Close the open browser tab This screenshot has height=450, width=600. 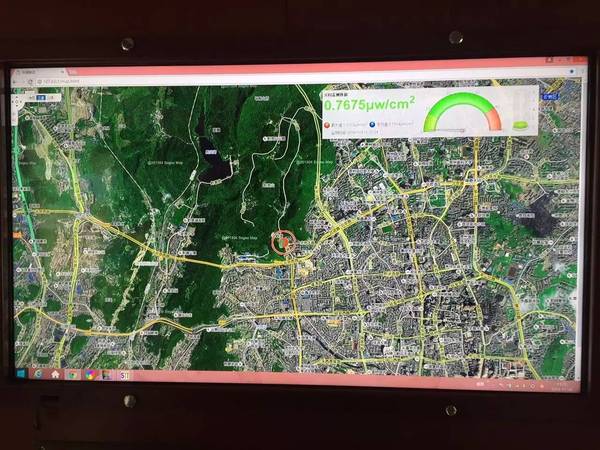pyautogui.click(x=62, y=72)
